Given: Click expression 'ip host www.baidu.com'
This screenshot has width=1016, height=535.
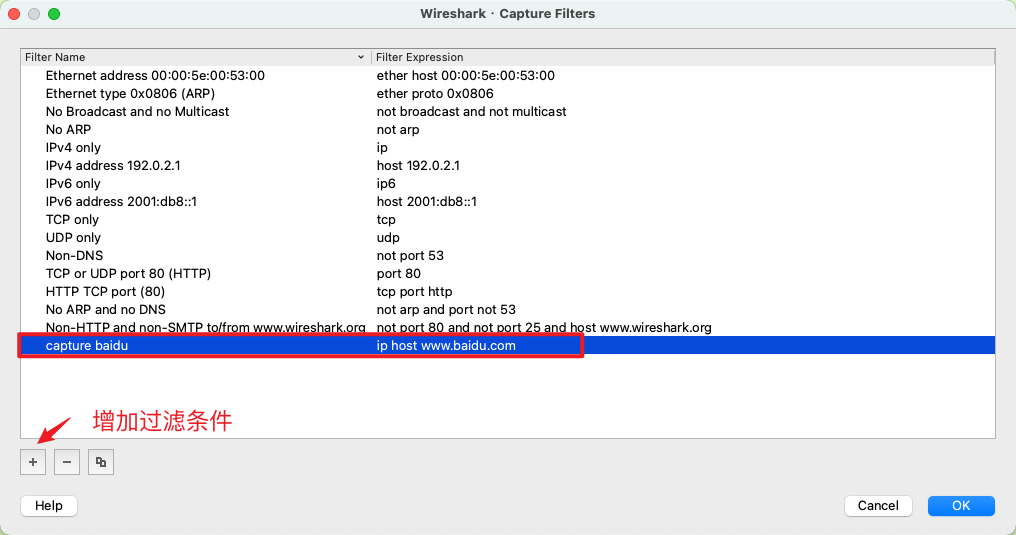Looking at the screenshot, I should (446, 346).
